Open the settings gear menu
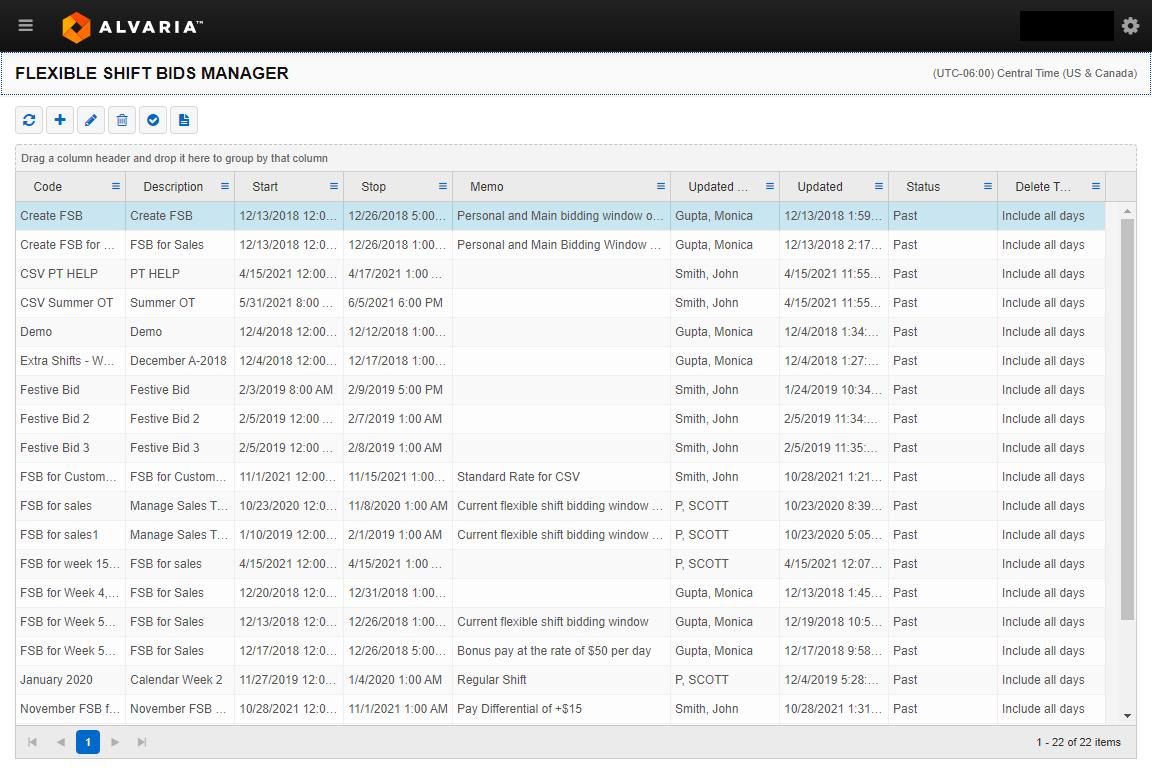 click(x=1130, y=25)
